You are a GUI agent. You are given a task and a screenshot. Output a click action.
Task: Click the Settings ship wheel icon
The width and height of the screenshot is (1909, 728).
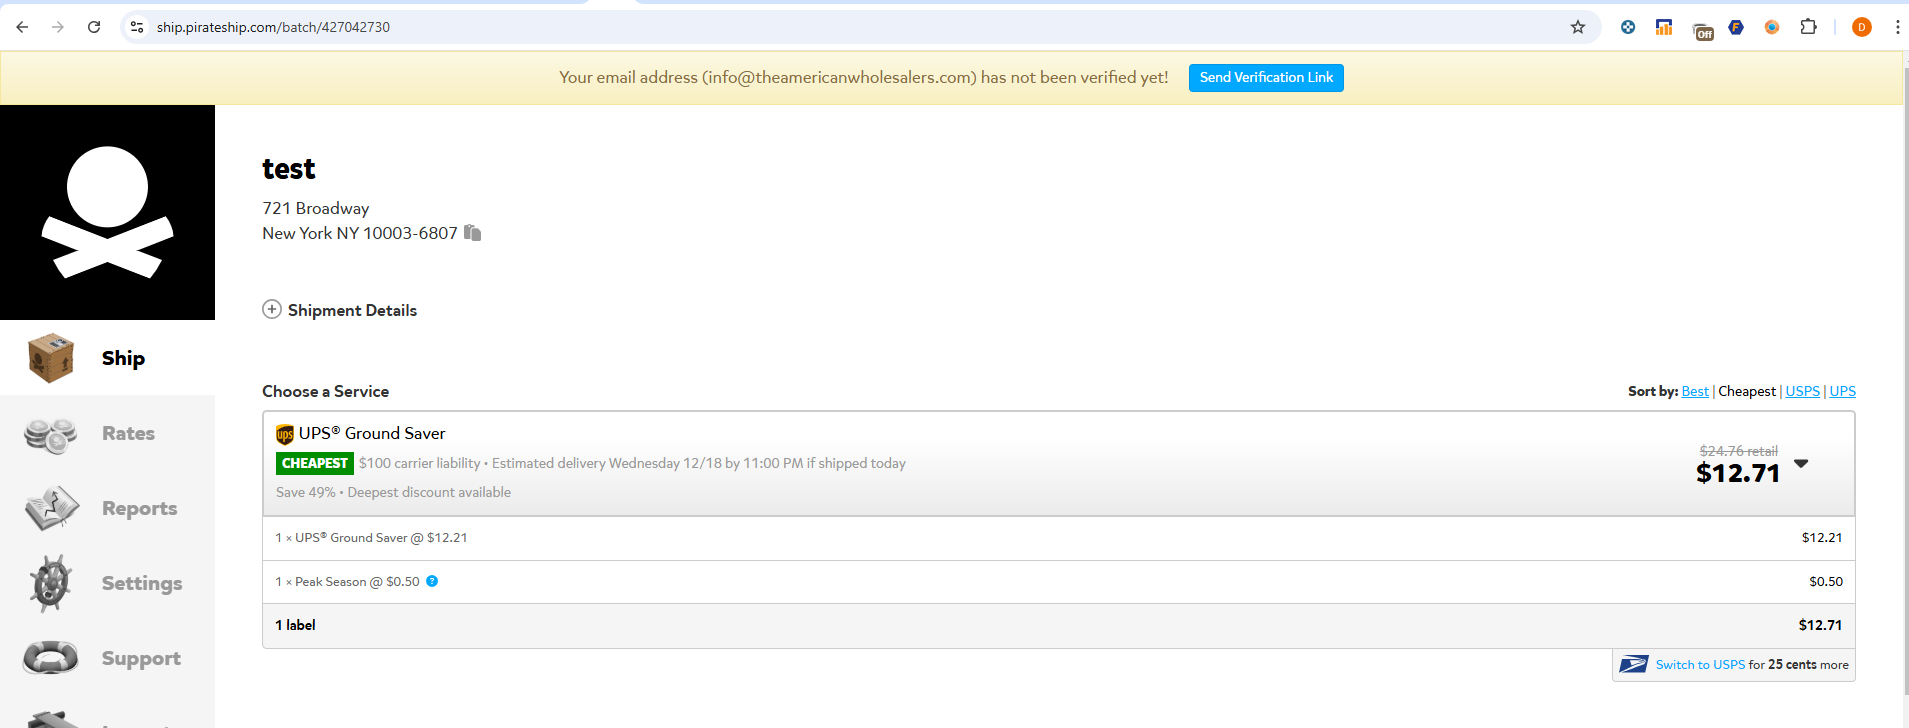(x=51, y=583)
